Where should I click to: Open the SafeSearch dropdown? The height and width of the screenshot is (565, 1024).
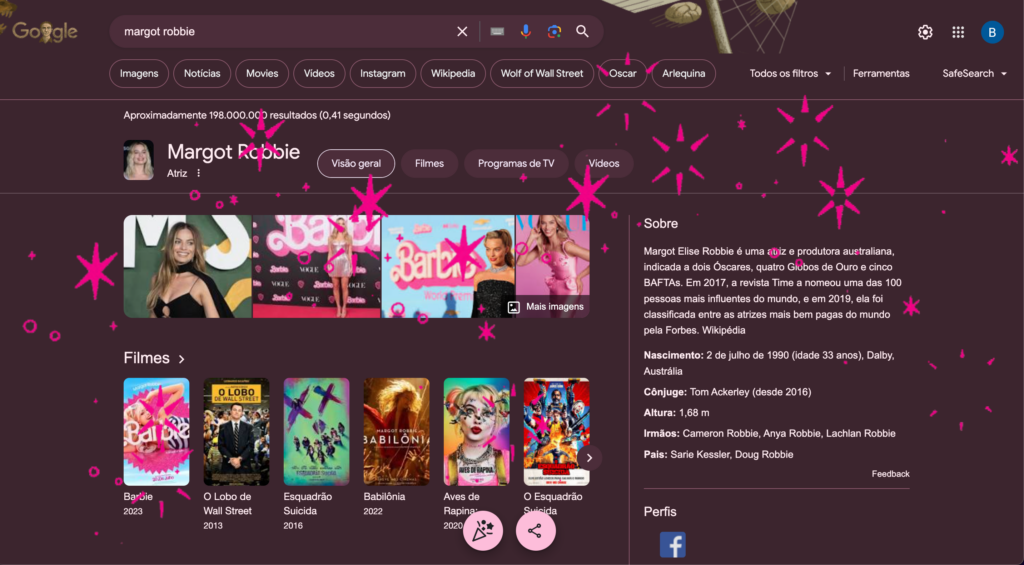tap(974, 74)
